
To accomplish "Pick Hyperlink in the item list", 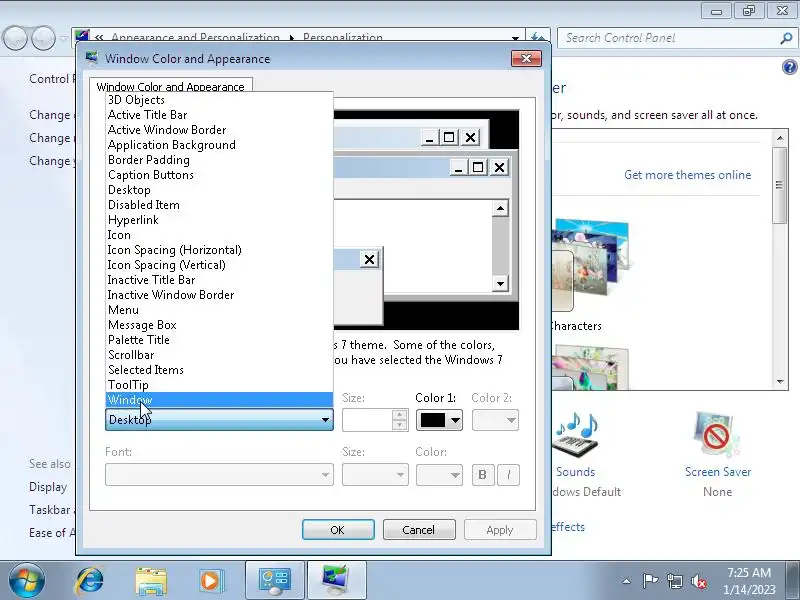I will (219, 220).
